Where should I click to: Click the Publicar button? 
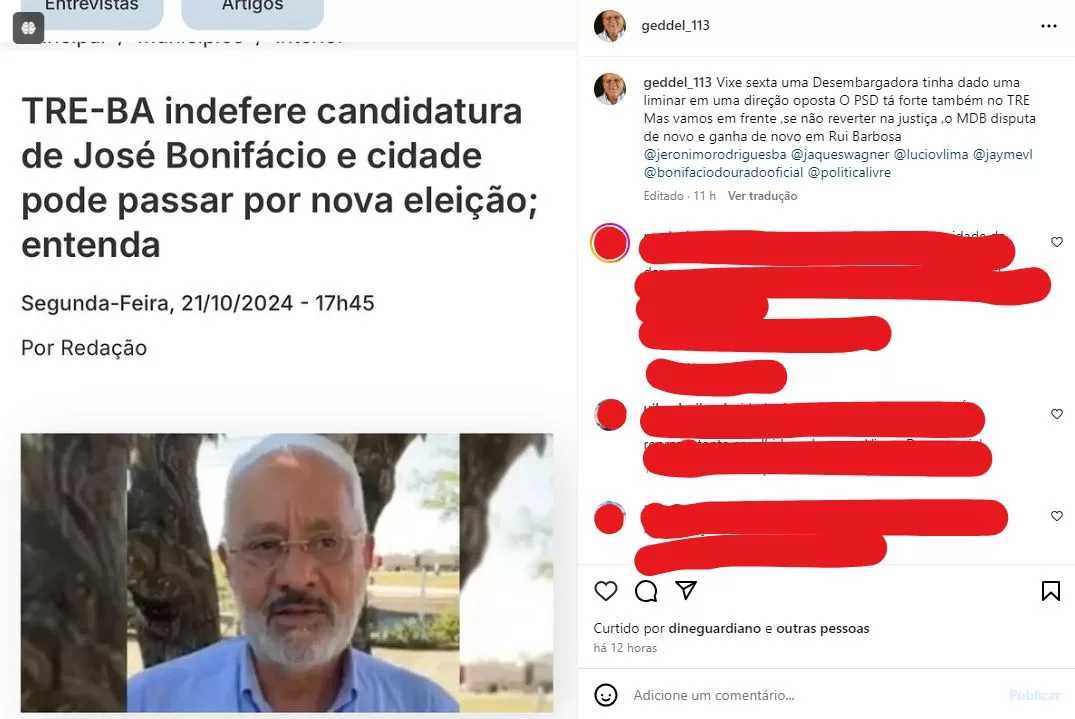[1034, 695]
